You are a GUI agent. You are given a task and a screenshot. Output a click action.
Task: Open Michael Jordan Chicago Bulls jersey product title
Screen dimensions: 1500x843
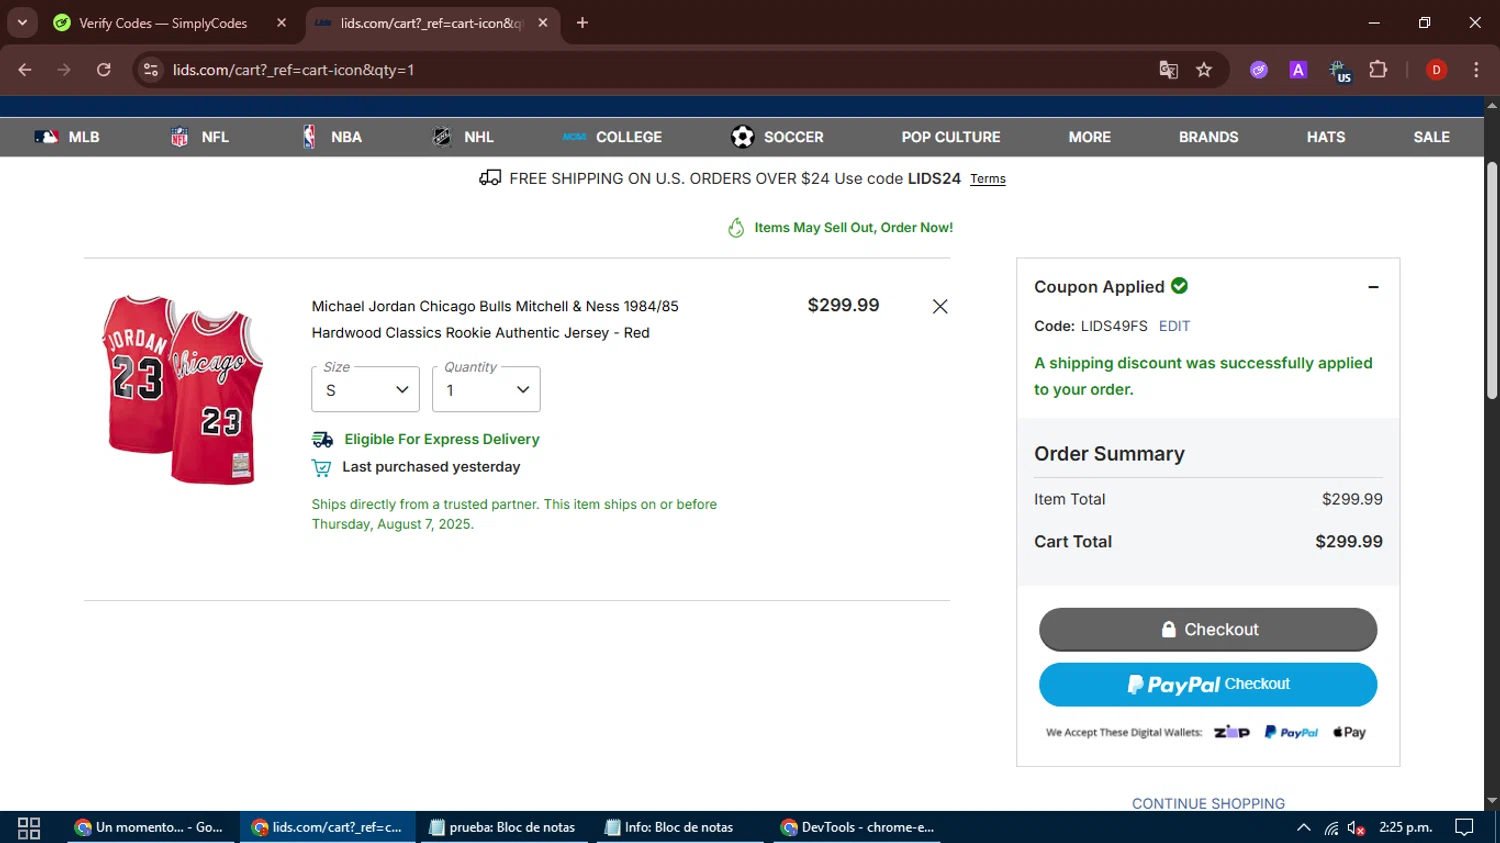[495, 319]
